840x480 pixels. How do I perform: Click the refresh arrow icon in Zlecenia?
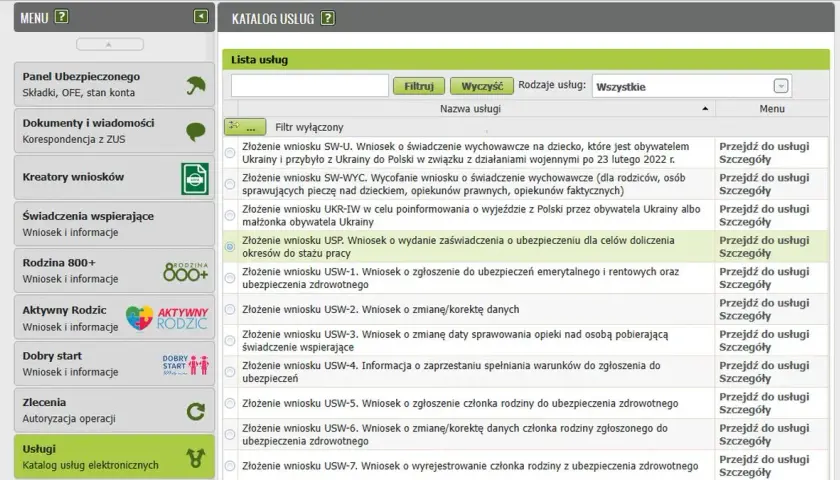[x=196, y=411]
